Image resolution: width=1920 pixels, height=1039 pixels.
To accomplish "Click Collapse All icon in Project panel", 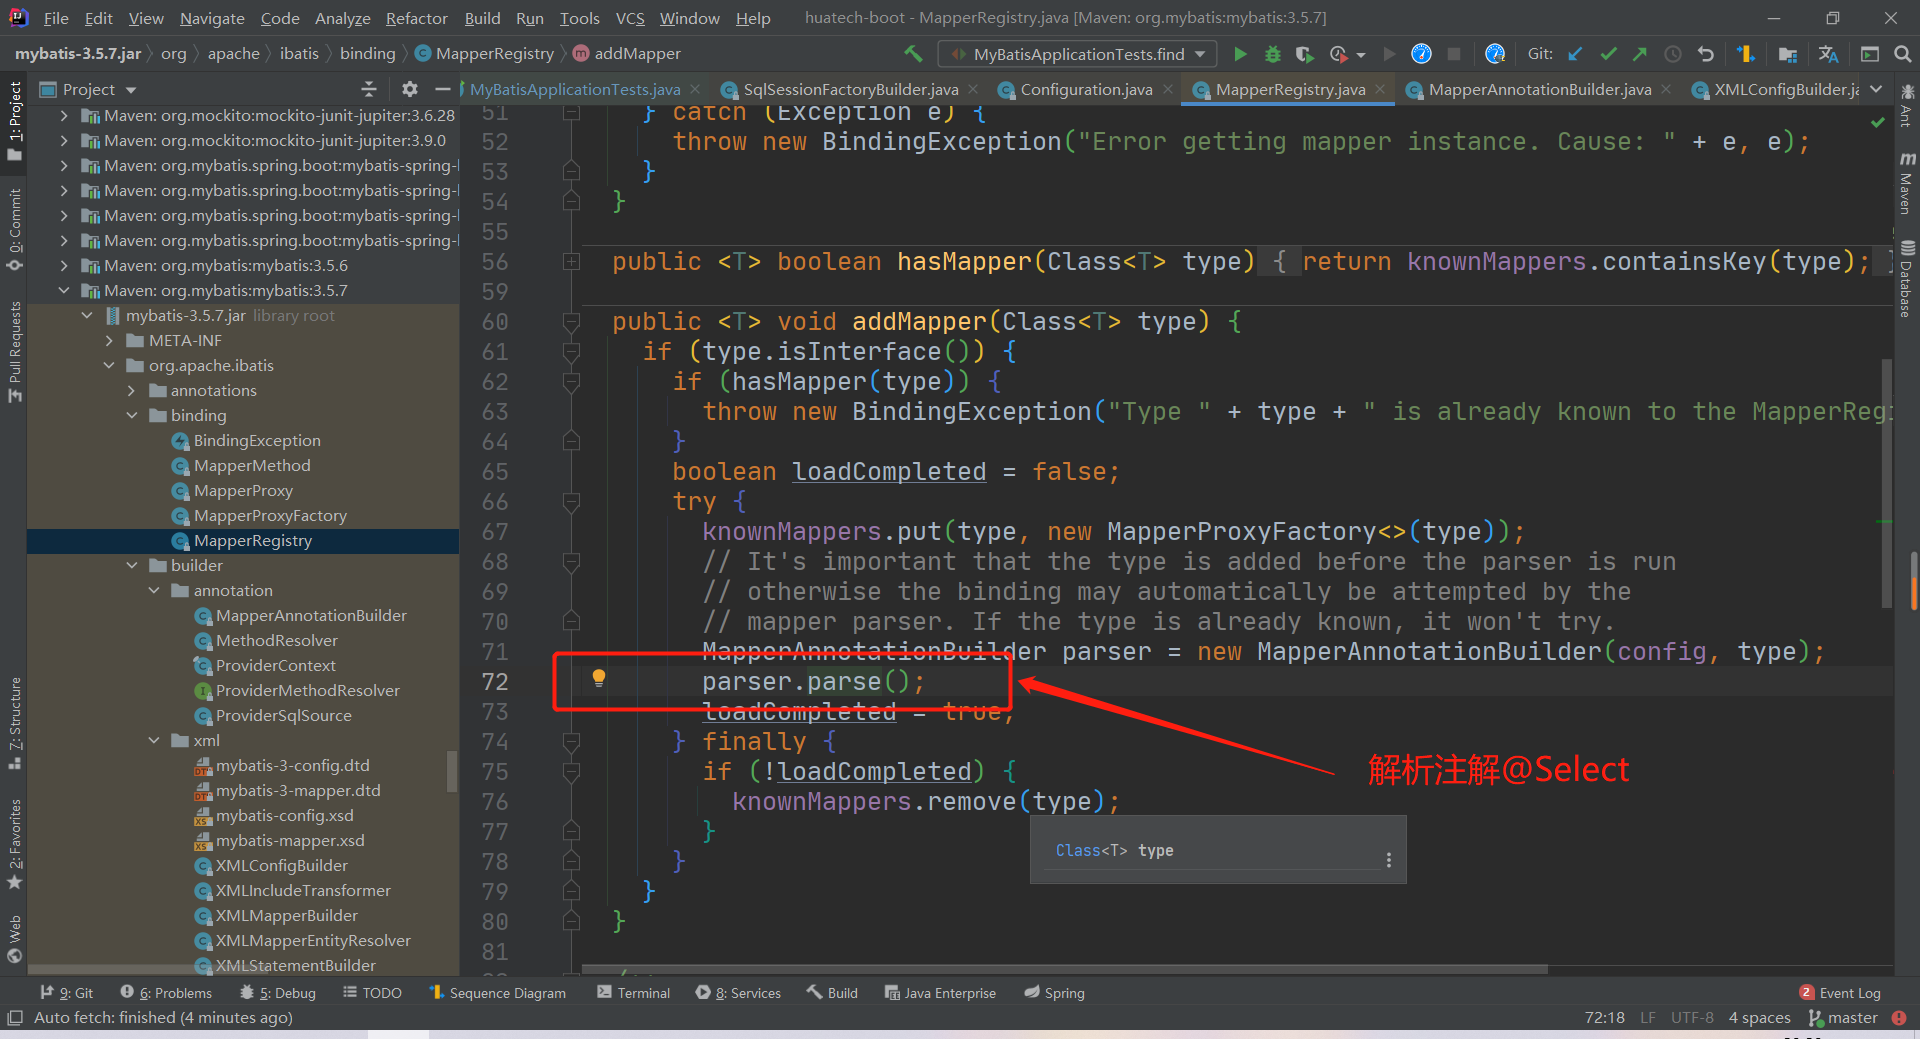I will pos(369,89).
